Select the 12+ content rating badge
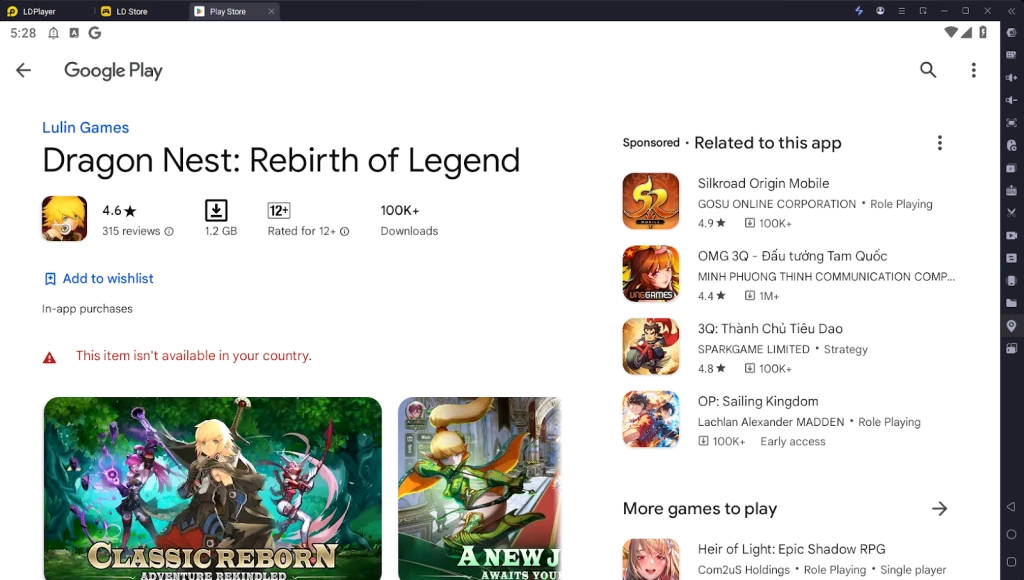 tap(279, 210)
